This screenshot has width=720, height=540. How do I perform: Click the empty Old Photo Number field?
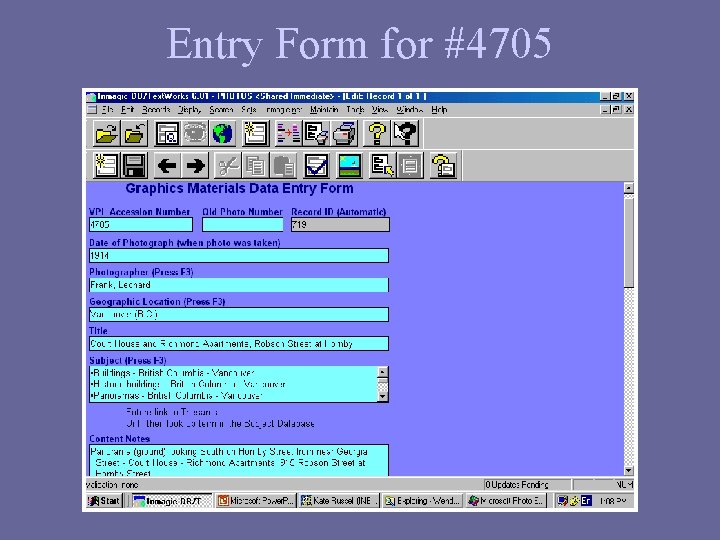242,225
